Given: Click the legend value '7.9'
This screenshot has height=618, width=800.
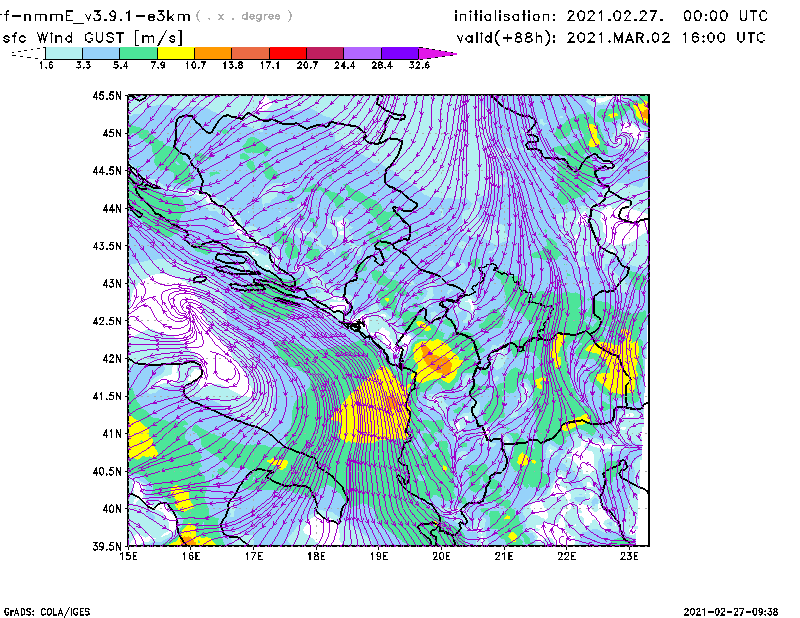Looking at the screenshot, I should [158, 65].
